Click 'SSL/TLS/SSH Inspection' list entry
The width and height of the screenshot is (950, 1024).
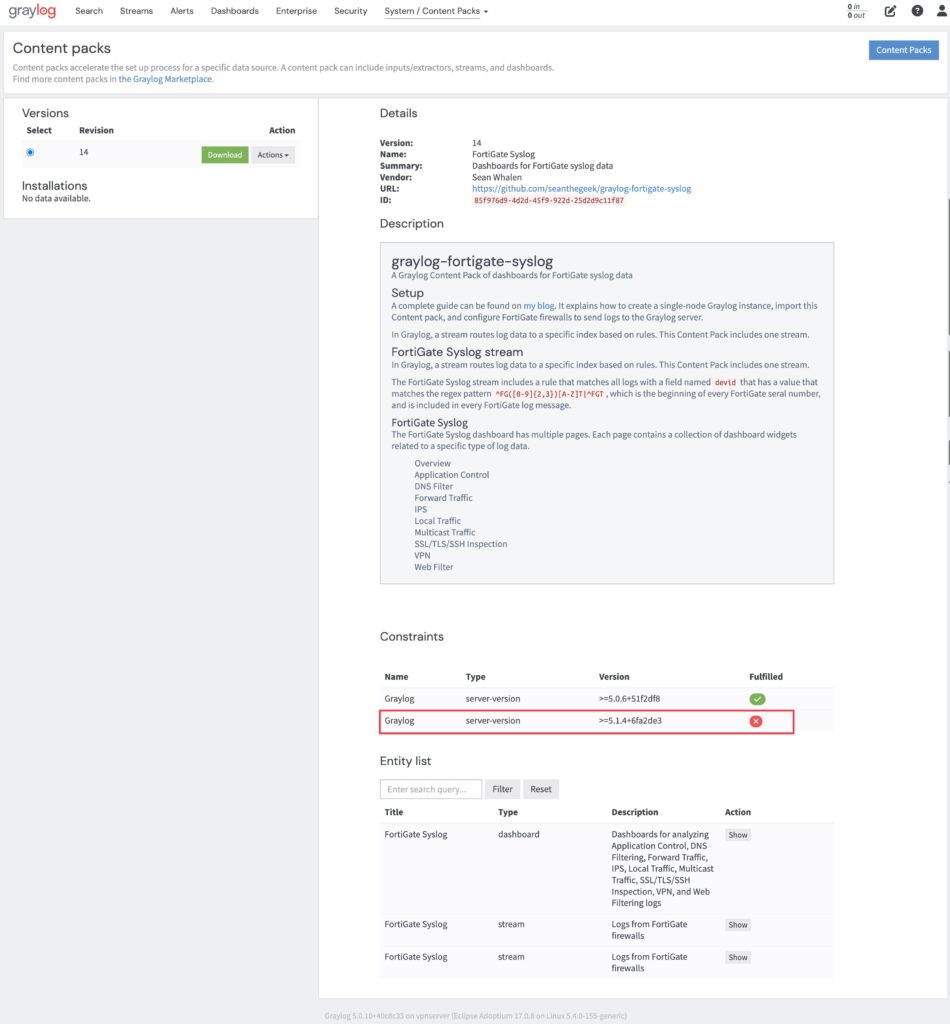click(460, 544)
